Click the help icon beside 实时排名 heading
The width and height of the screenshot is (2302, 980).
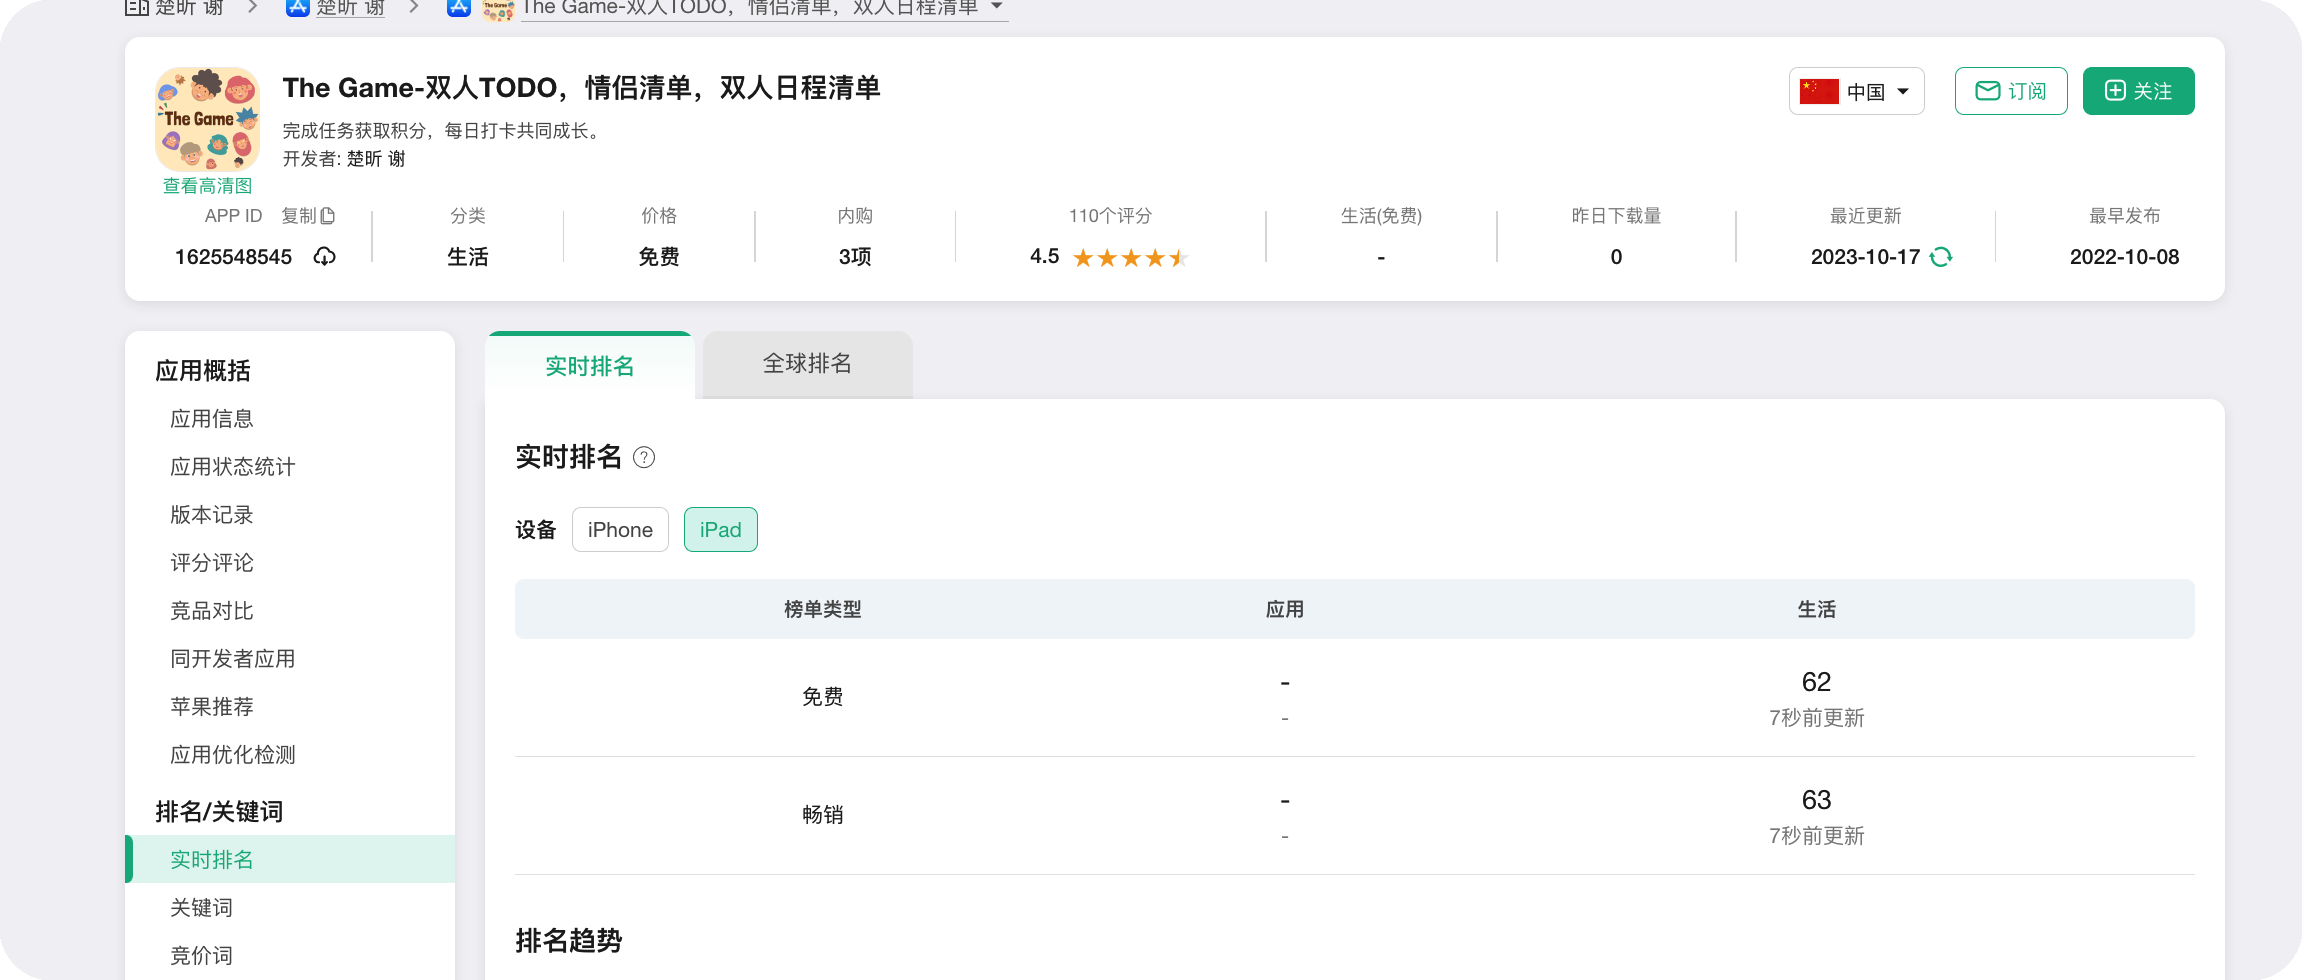pyautogui.click(x=644, y=458)
